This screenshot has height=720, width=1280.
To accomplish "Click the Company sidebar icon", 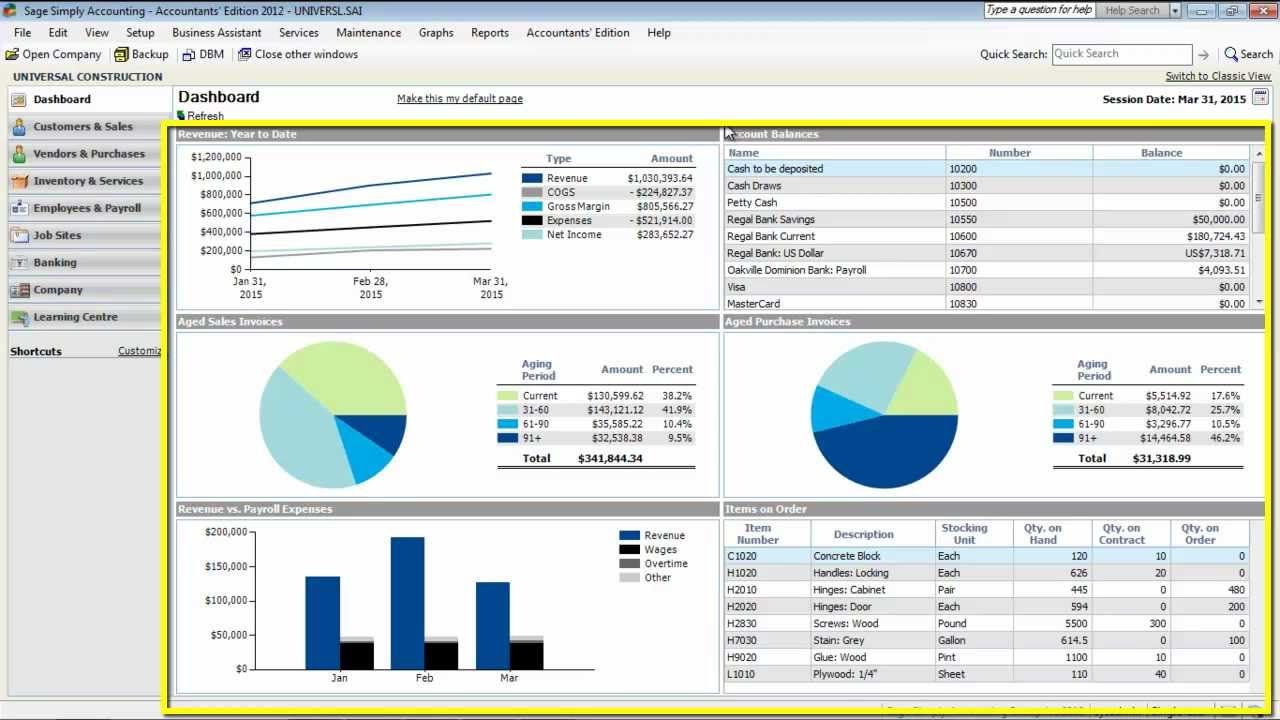I will (19, 289).
